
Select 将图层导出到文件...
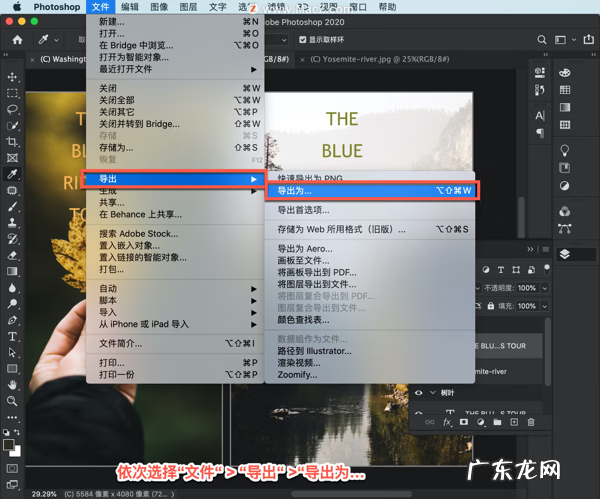[370, 284]
